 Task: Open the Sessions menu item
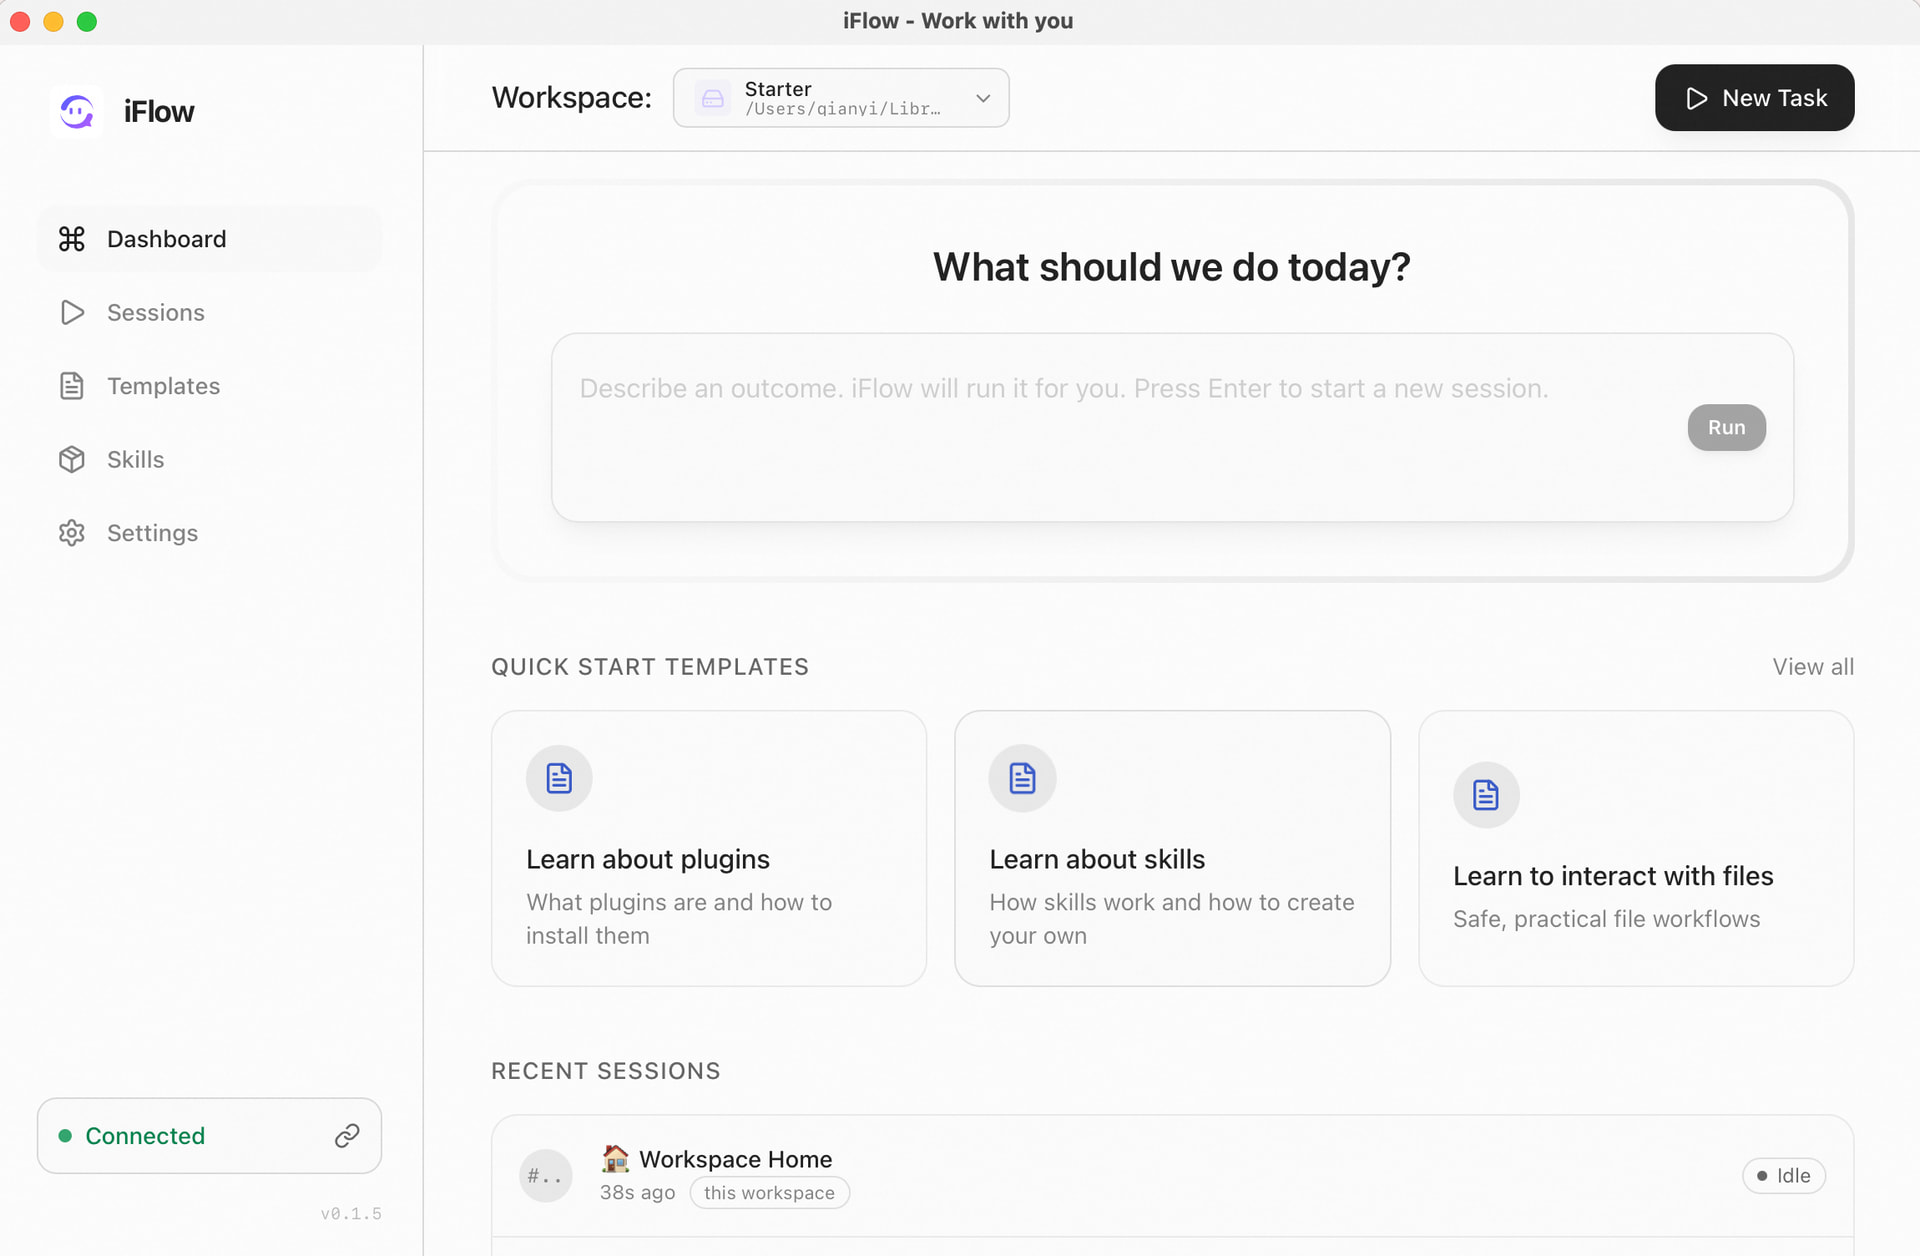point(156,313)
